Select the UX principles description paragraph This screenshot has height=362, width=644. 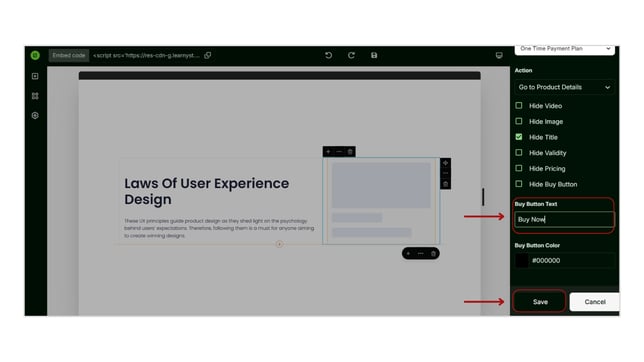tap(219, 228)
